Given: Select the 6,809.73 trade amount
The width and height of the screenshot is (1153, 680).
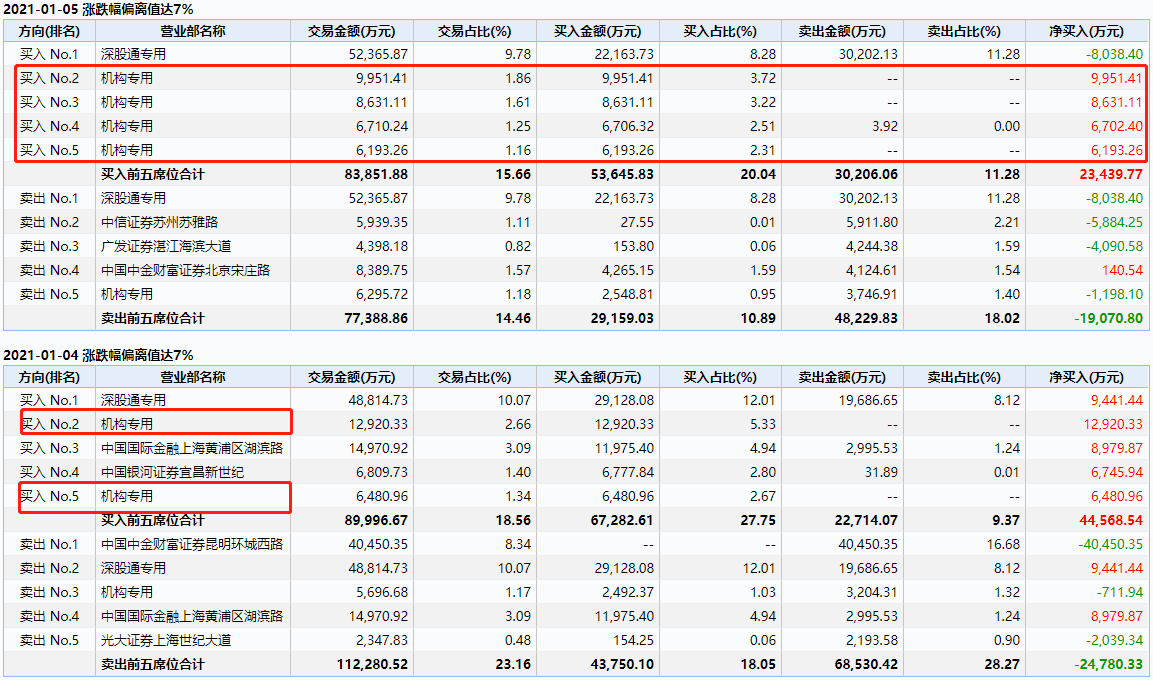Looking at the screenshot, I should click(x=382, y=472).
